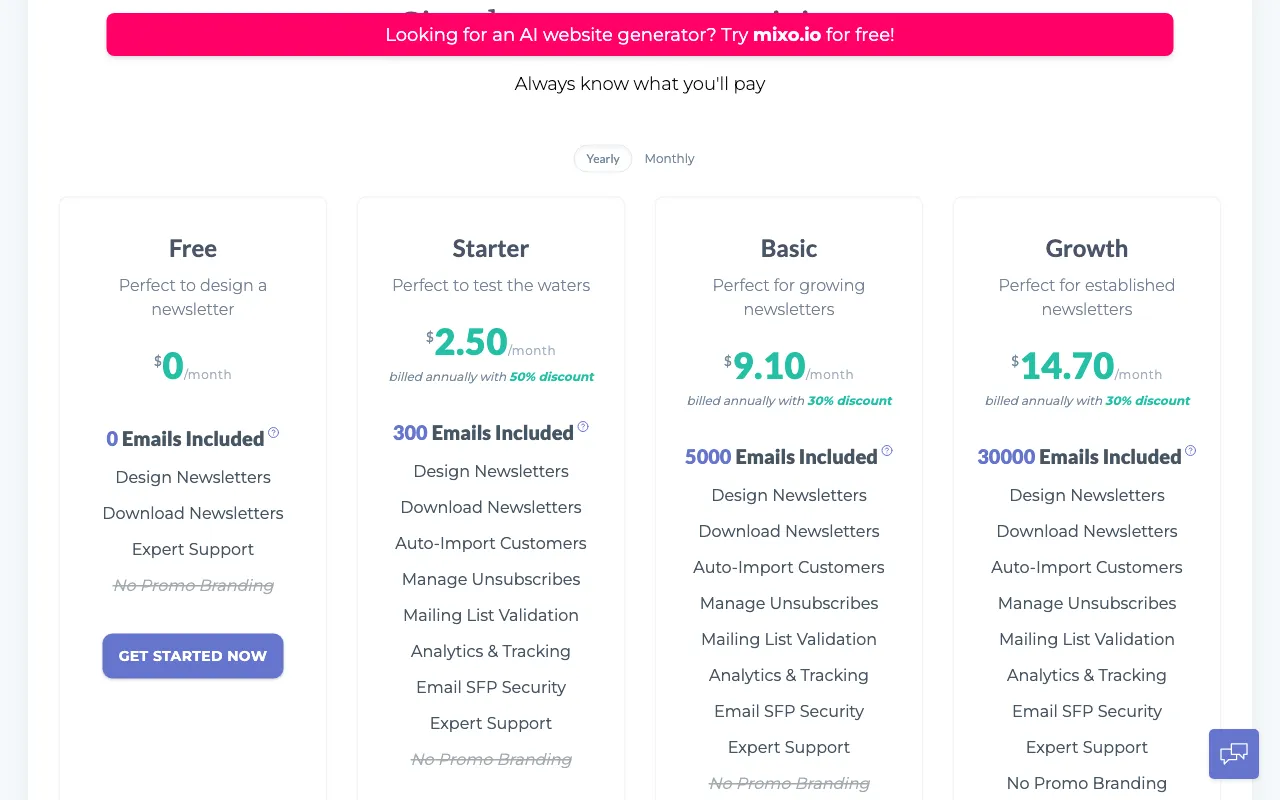Click 'Design Newsletters' in Basic plan

click(x=789, y=495)
